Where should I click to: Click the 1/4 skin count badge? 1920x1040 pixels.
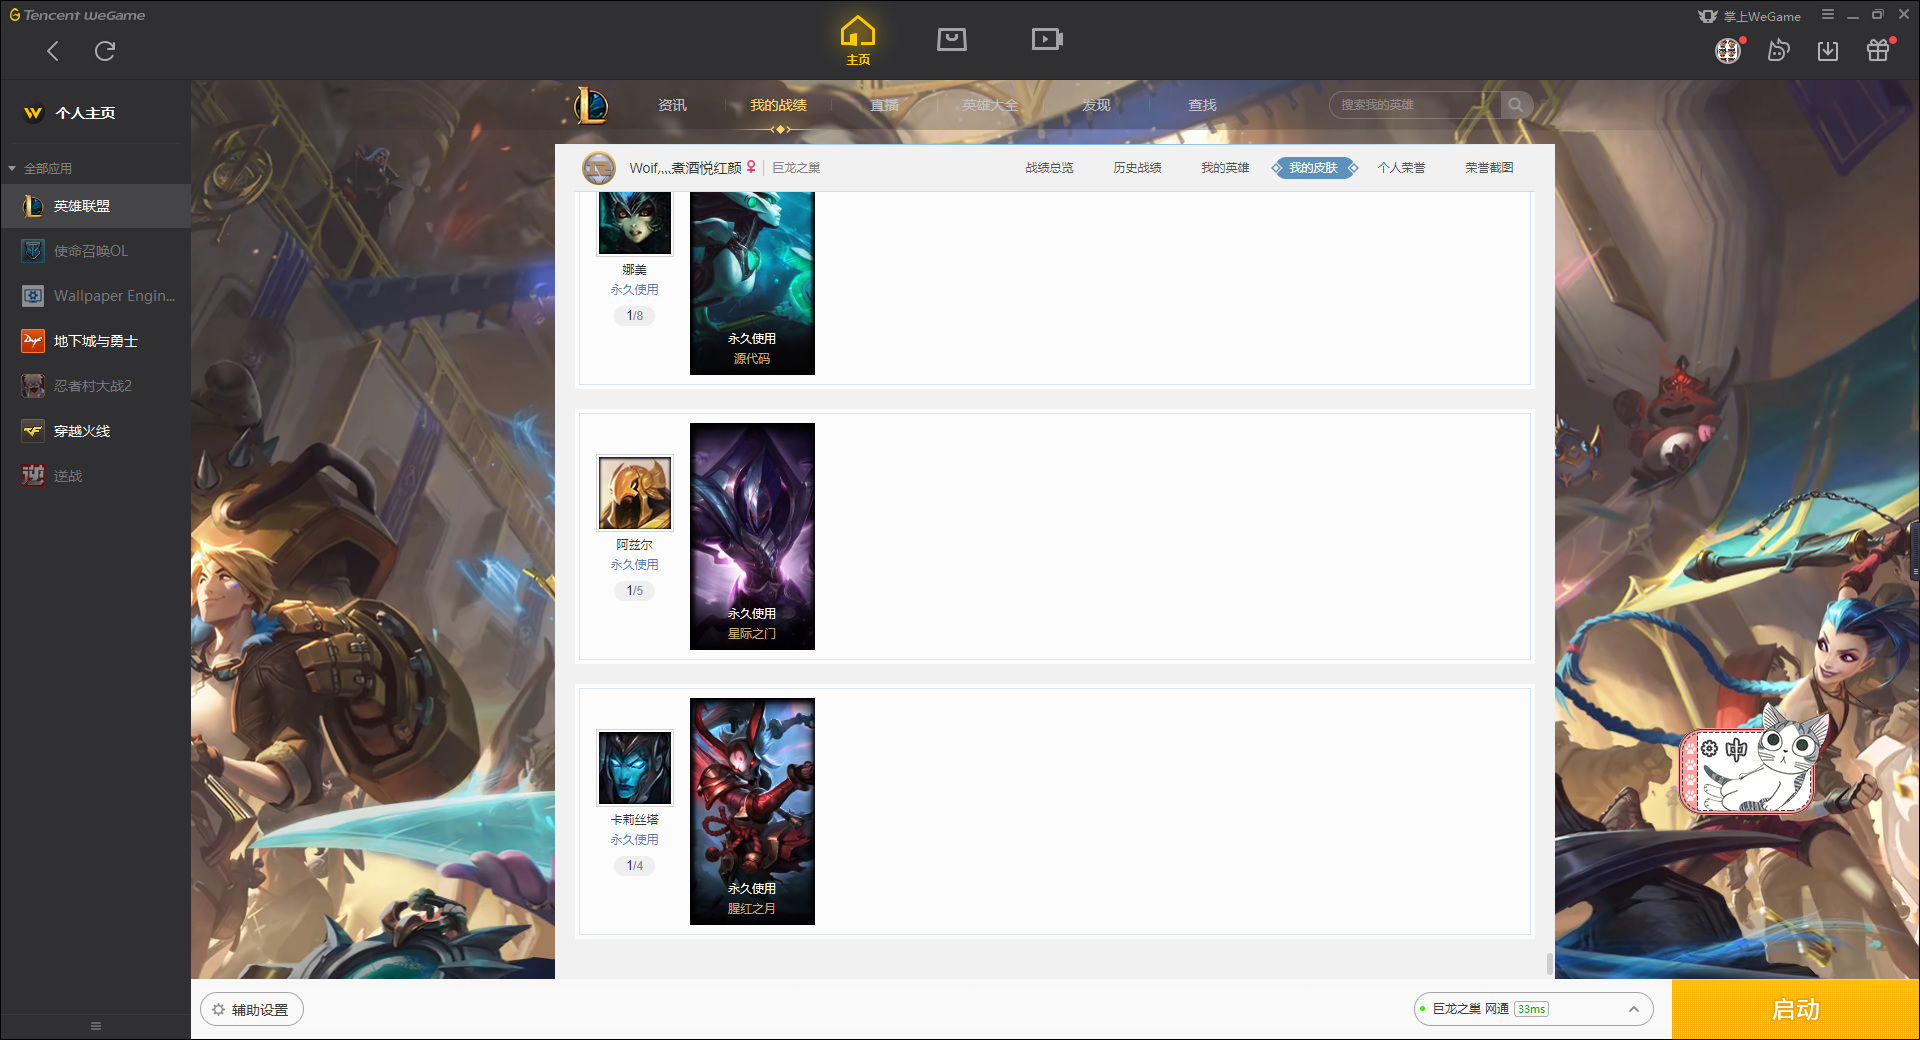(x=635, y=866)
